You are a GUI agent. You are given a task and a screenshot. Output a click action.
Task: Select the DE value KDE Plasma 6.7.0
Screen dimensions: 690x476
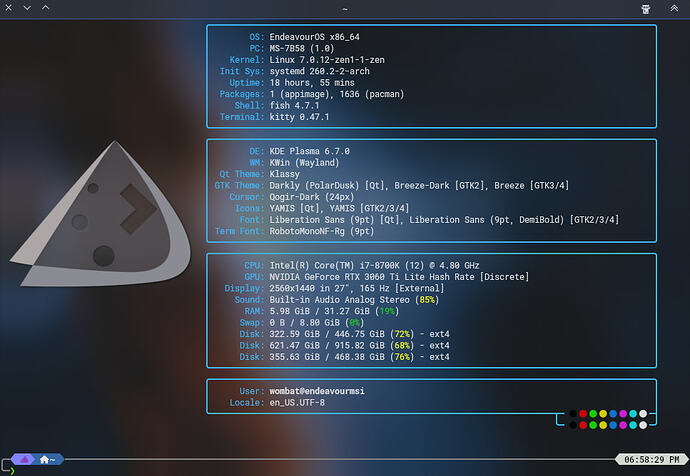[x=309, y=151]
